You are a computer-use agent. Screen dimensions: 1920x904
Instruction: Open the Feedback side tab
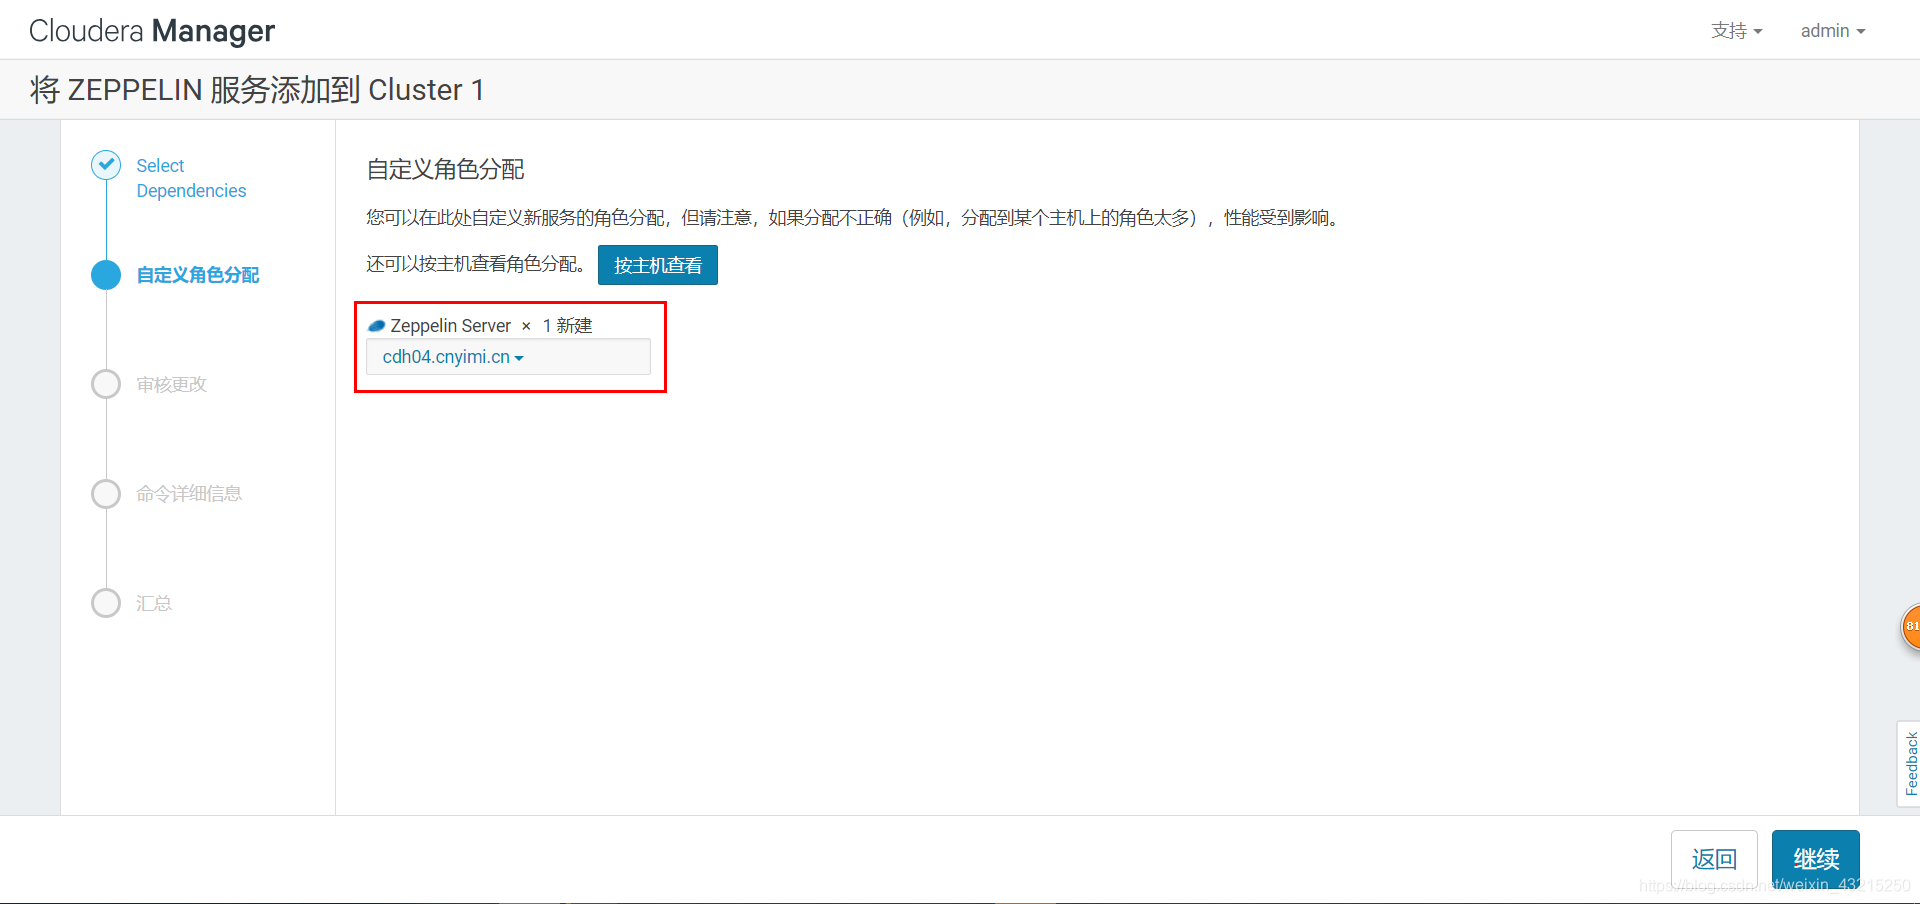point(1909,764)
